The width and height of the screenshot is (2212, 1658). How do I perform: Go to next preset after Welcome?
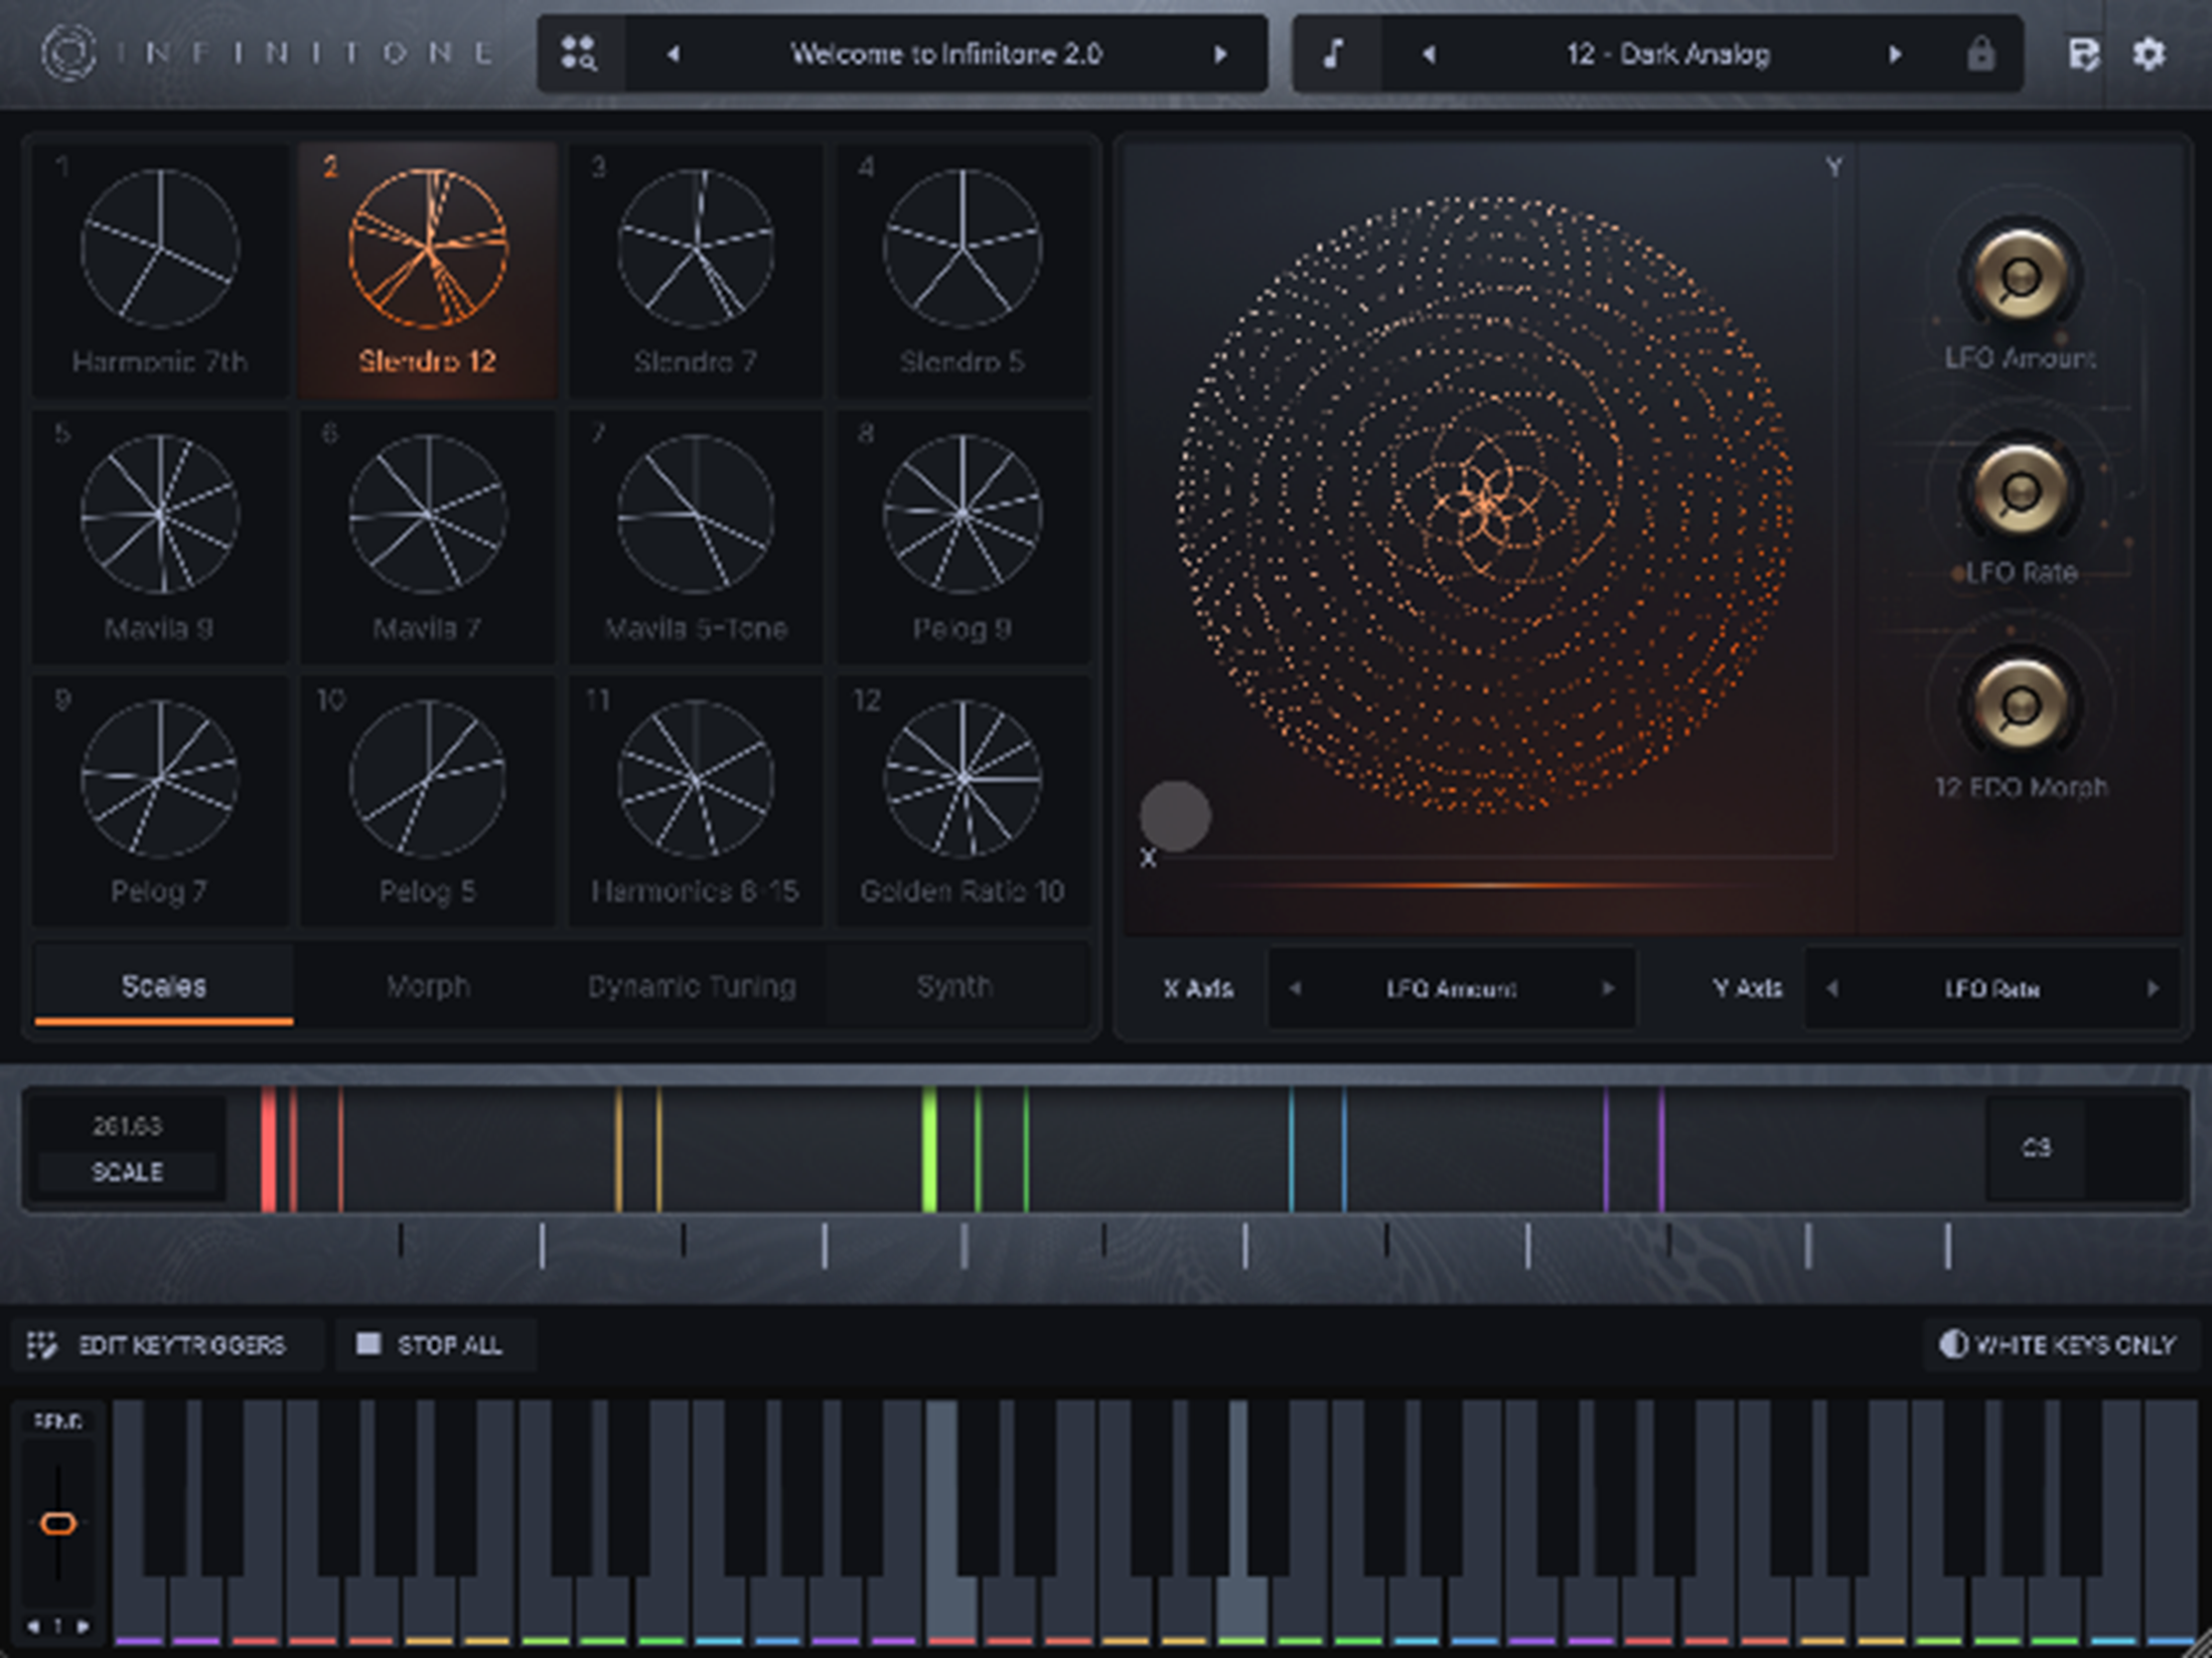(1220, 54)
